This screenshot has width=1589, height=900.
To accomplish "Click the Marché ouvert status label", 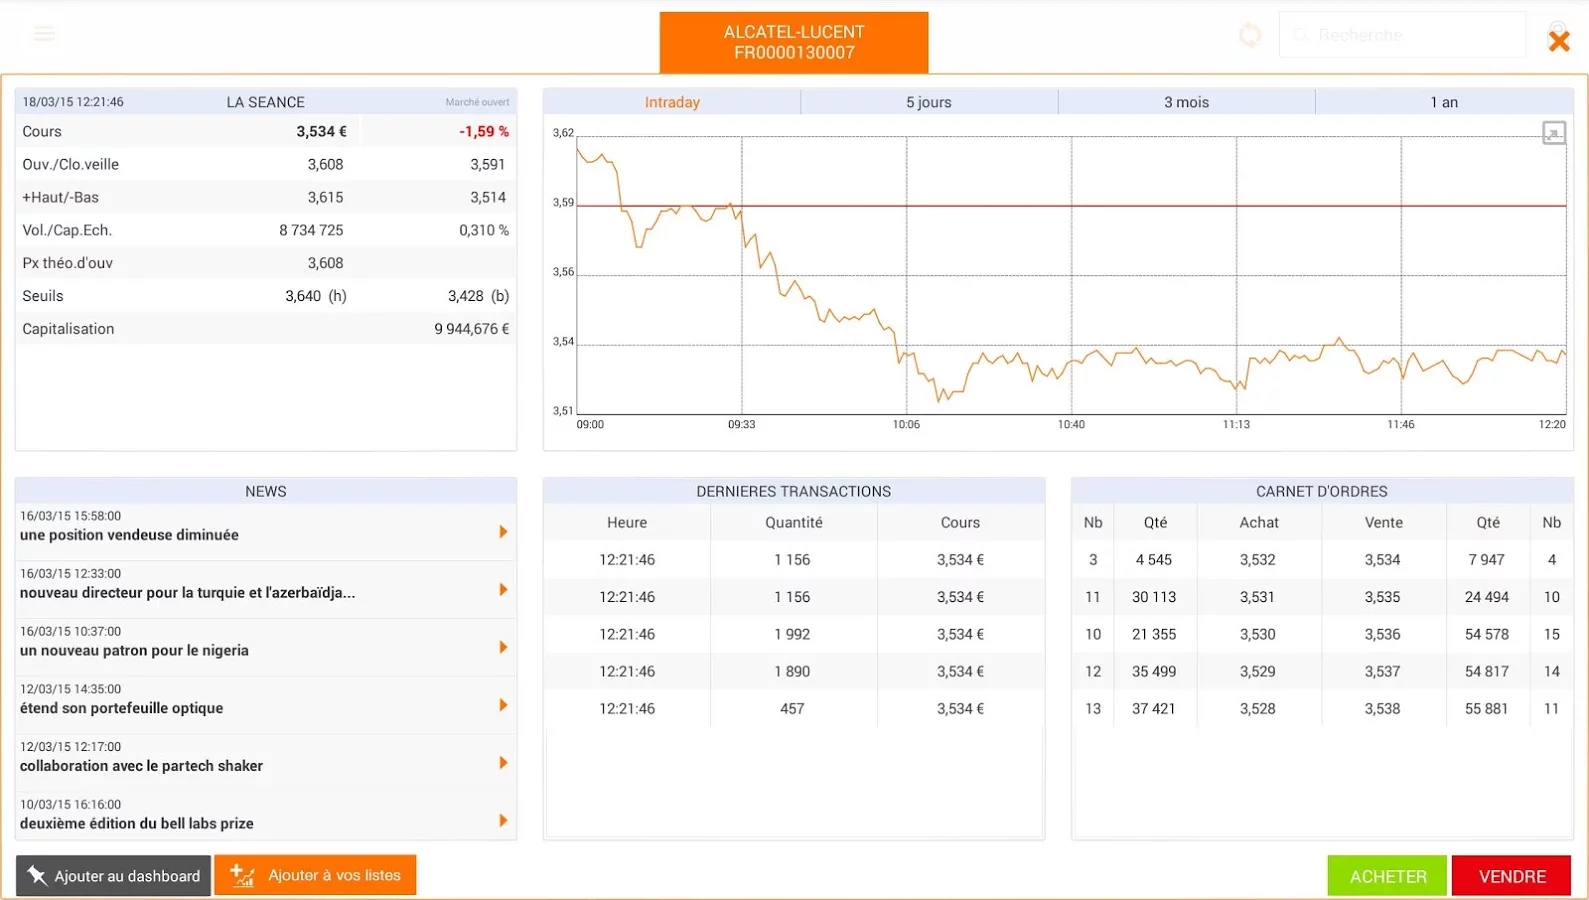I will click(x=477, y=102).
